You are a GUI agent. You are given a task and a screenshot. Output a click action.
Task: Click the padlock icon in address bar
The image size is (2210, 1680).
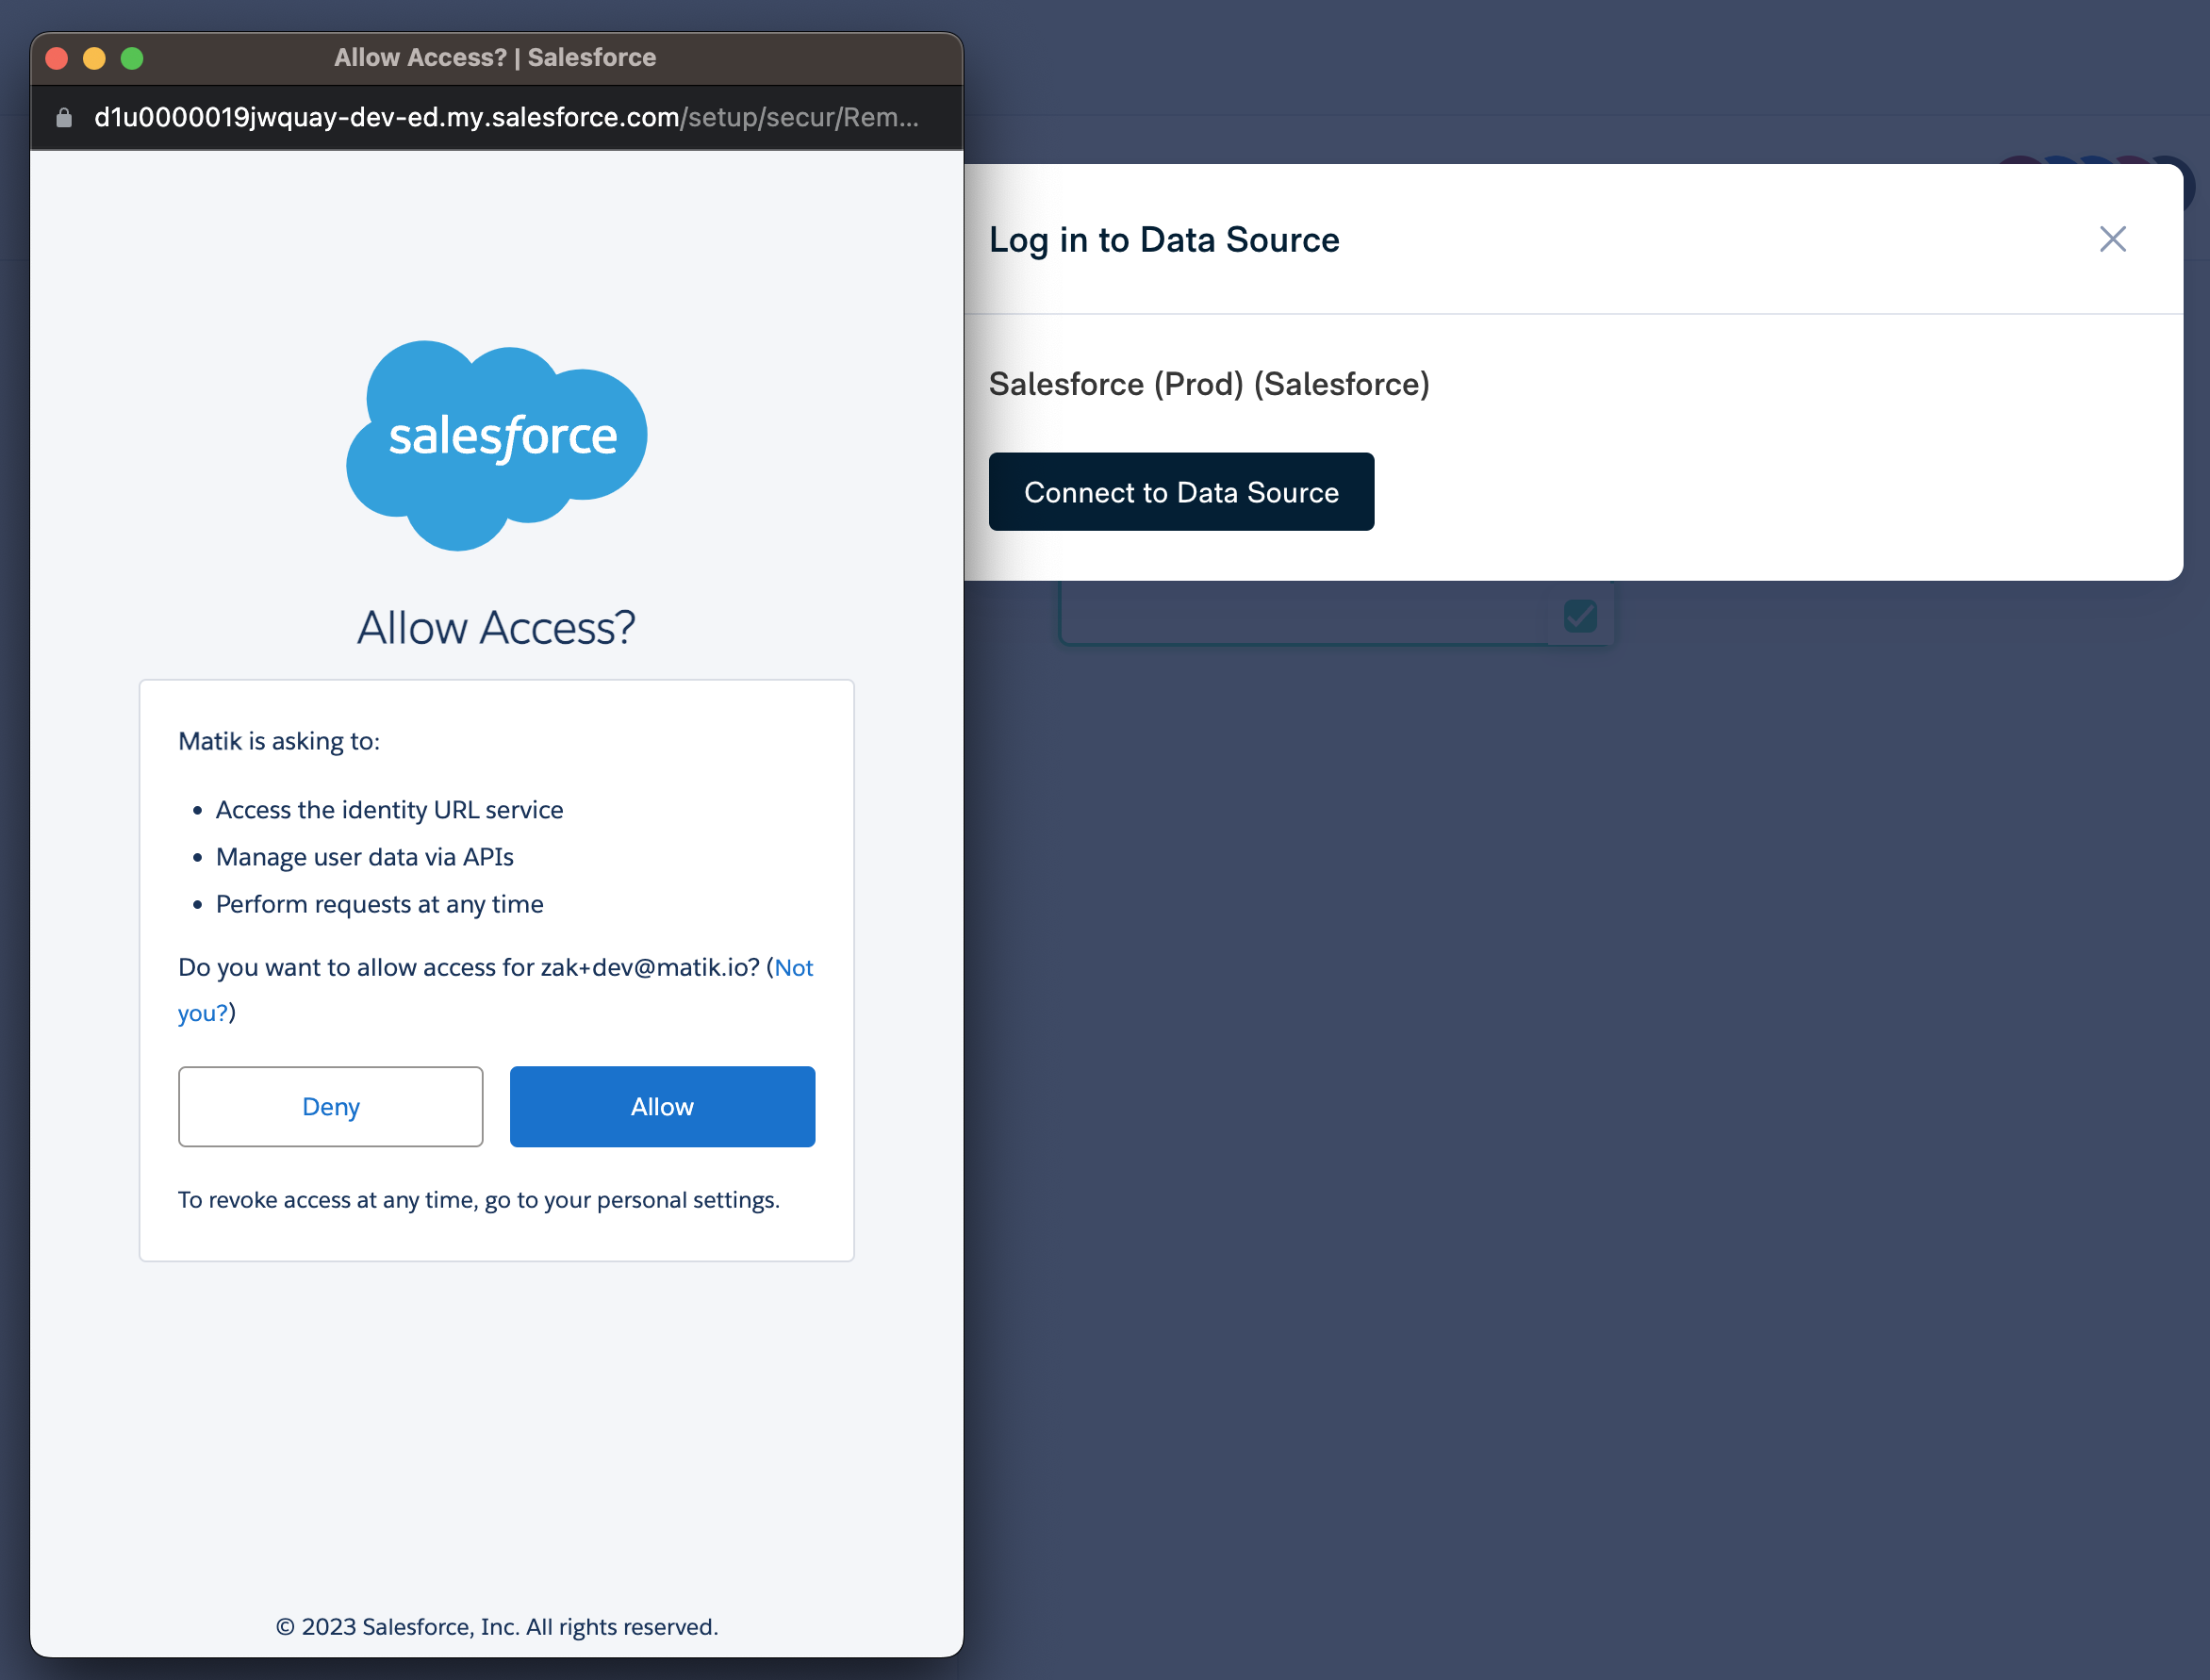tap(64, 118)
